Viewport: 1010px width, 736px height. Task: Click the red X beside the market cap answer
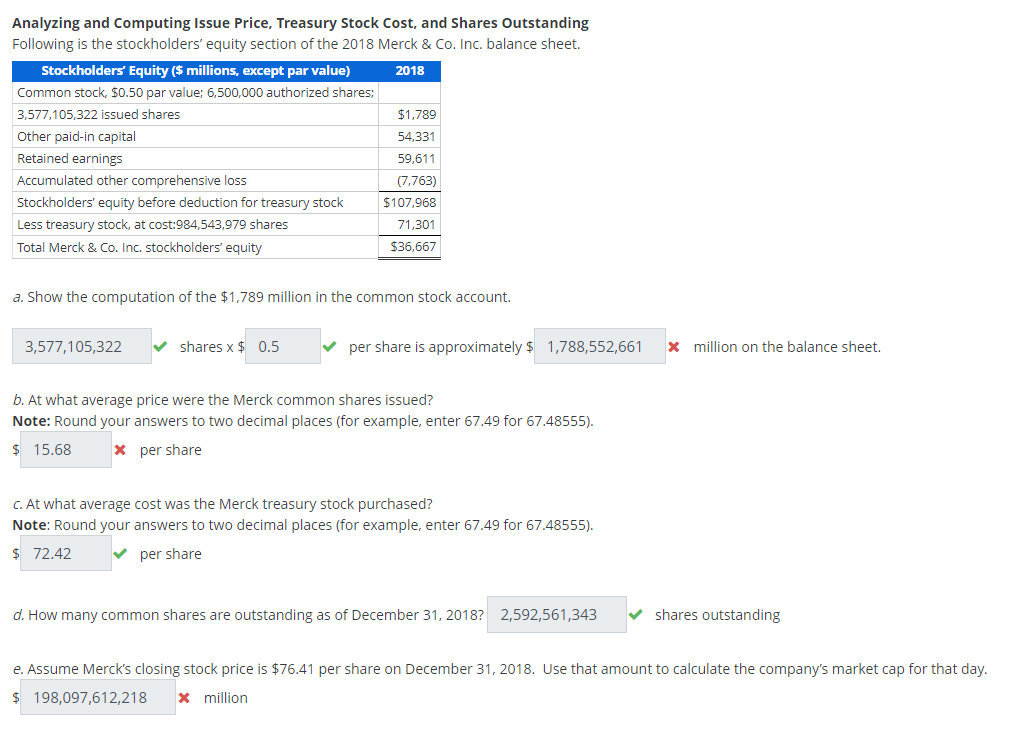click(x=185, y=697)
